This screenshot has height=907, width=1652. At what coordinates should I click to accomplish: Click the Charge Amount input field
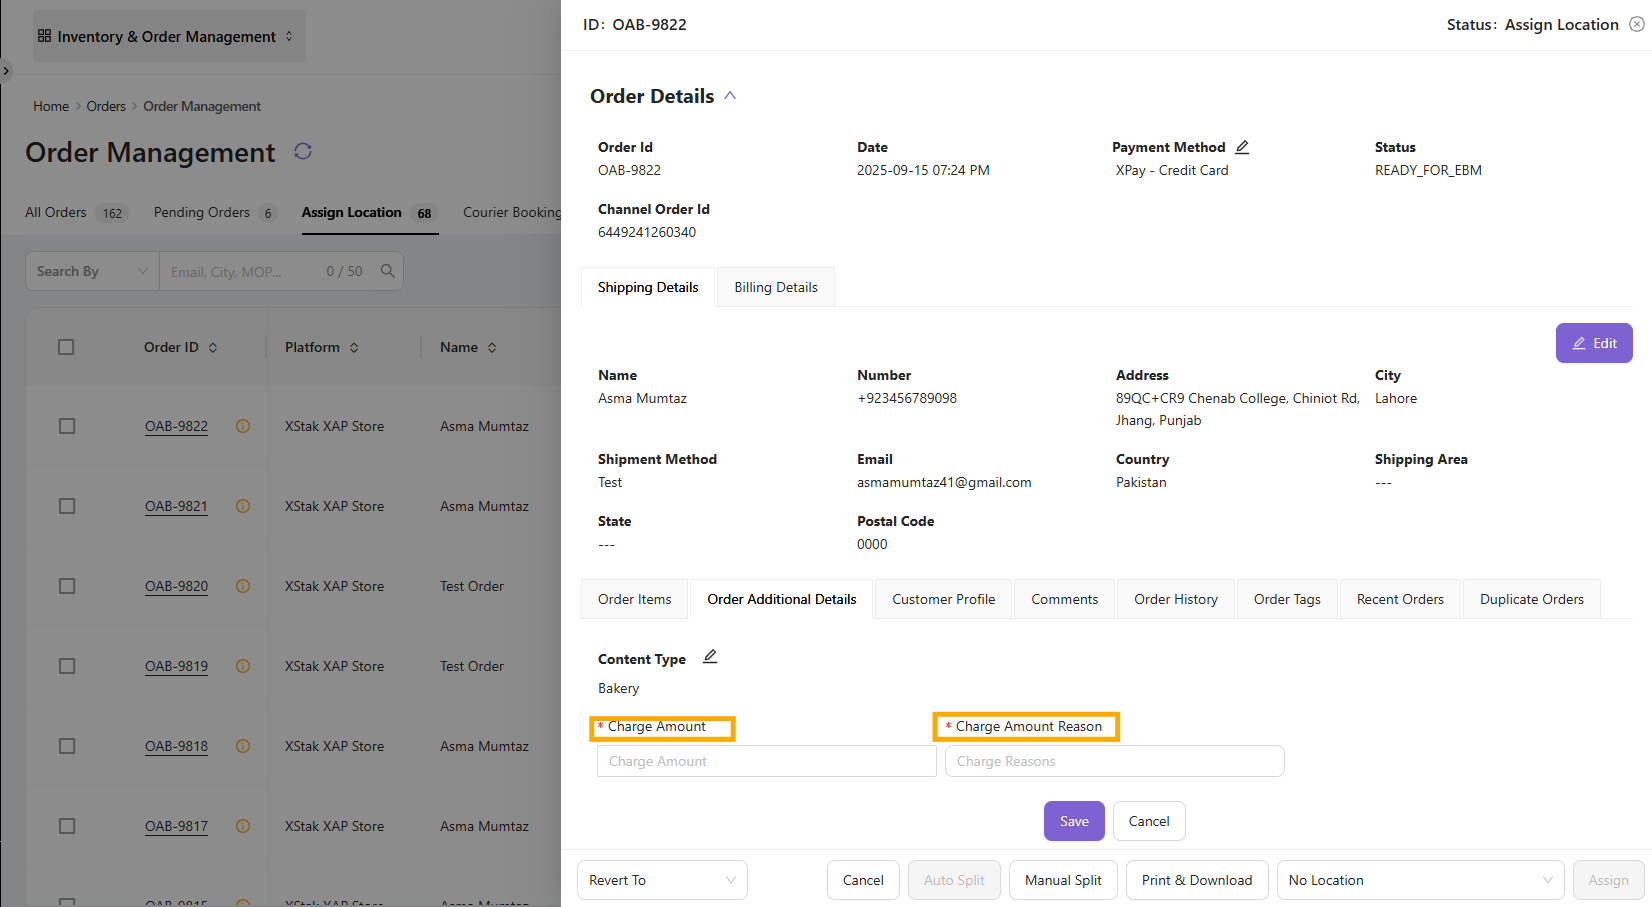[x=766, y=761]
